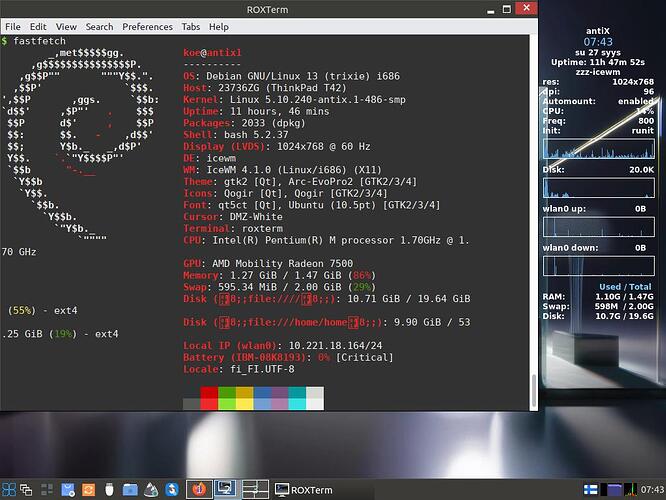Click the conky 'zzz-icewm' session label
Image resolution: width=666 pixels, height=500 pixels.
(x=598, y=72)
